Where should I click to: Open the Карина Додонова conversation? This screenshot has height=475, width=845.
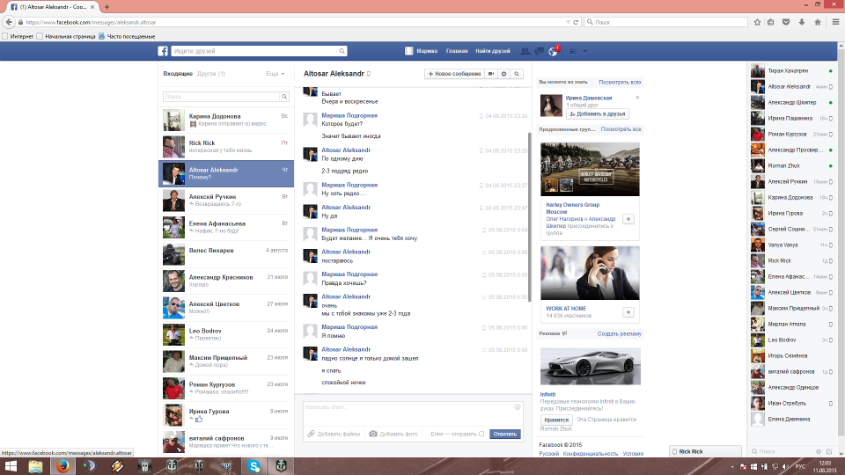click(x=226, y=120)
